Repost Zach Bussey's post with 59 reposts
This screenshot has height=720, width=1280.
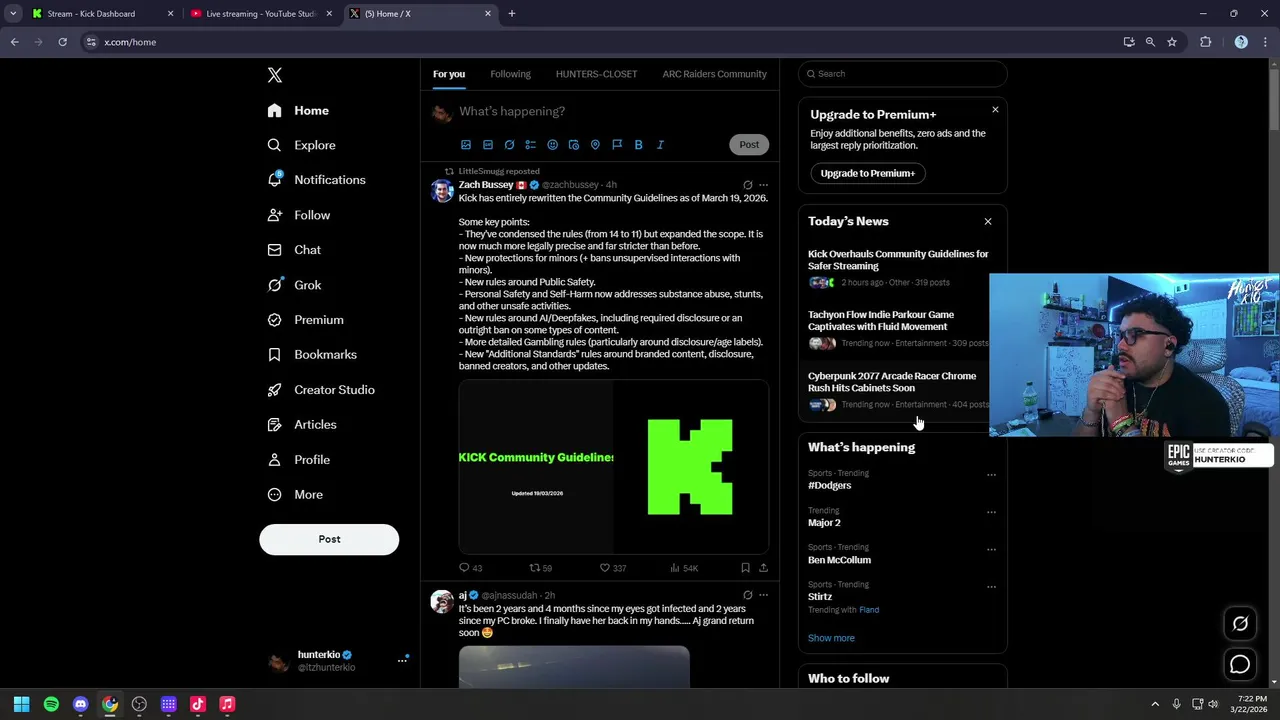(x=540, y=568)
